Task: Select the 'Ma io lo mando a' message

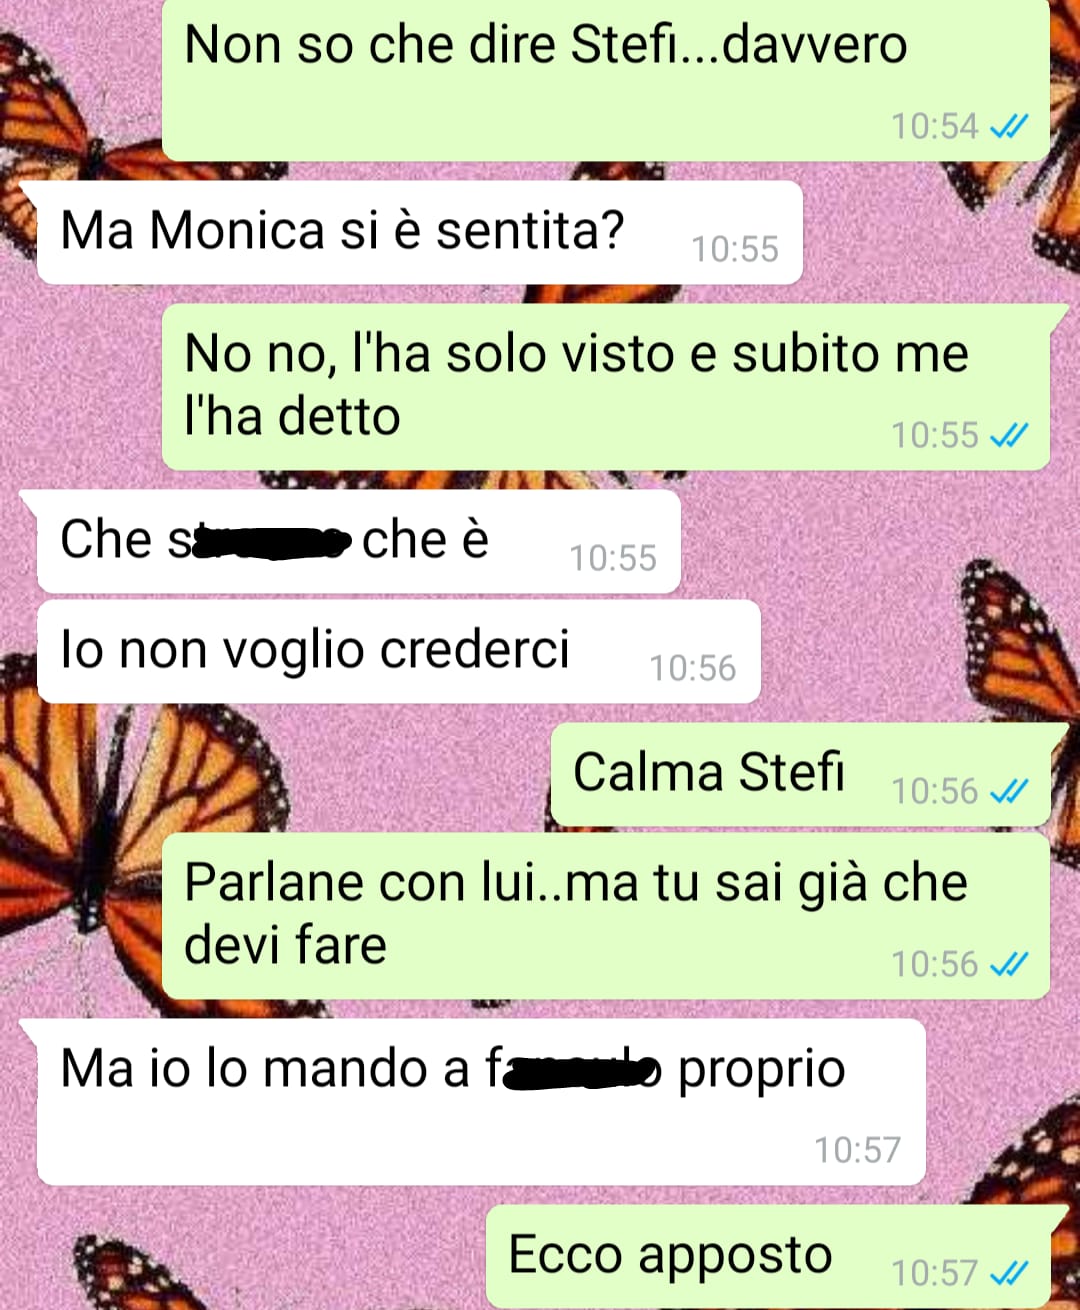Action: (481, 1102)
